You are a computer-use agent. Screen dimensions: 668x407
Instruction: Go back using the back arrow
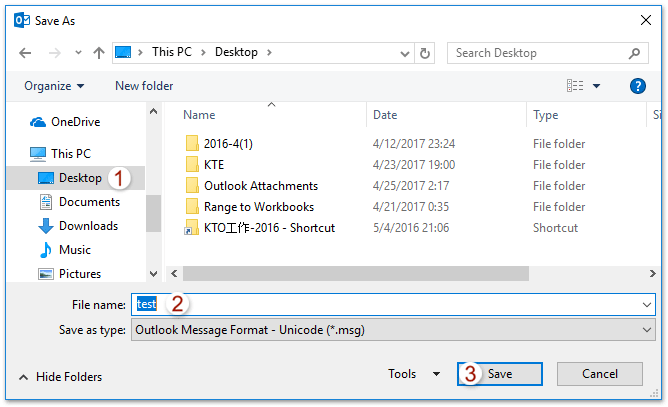coord(25,53)
